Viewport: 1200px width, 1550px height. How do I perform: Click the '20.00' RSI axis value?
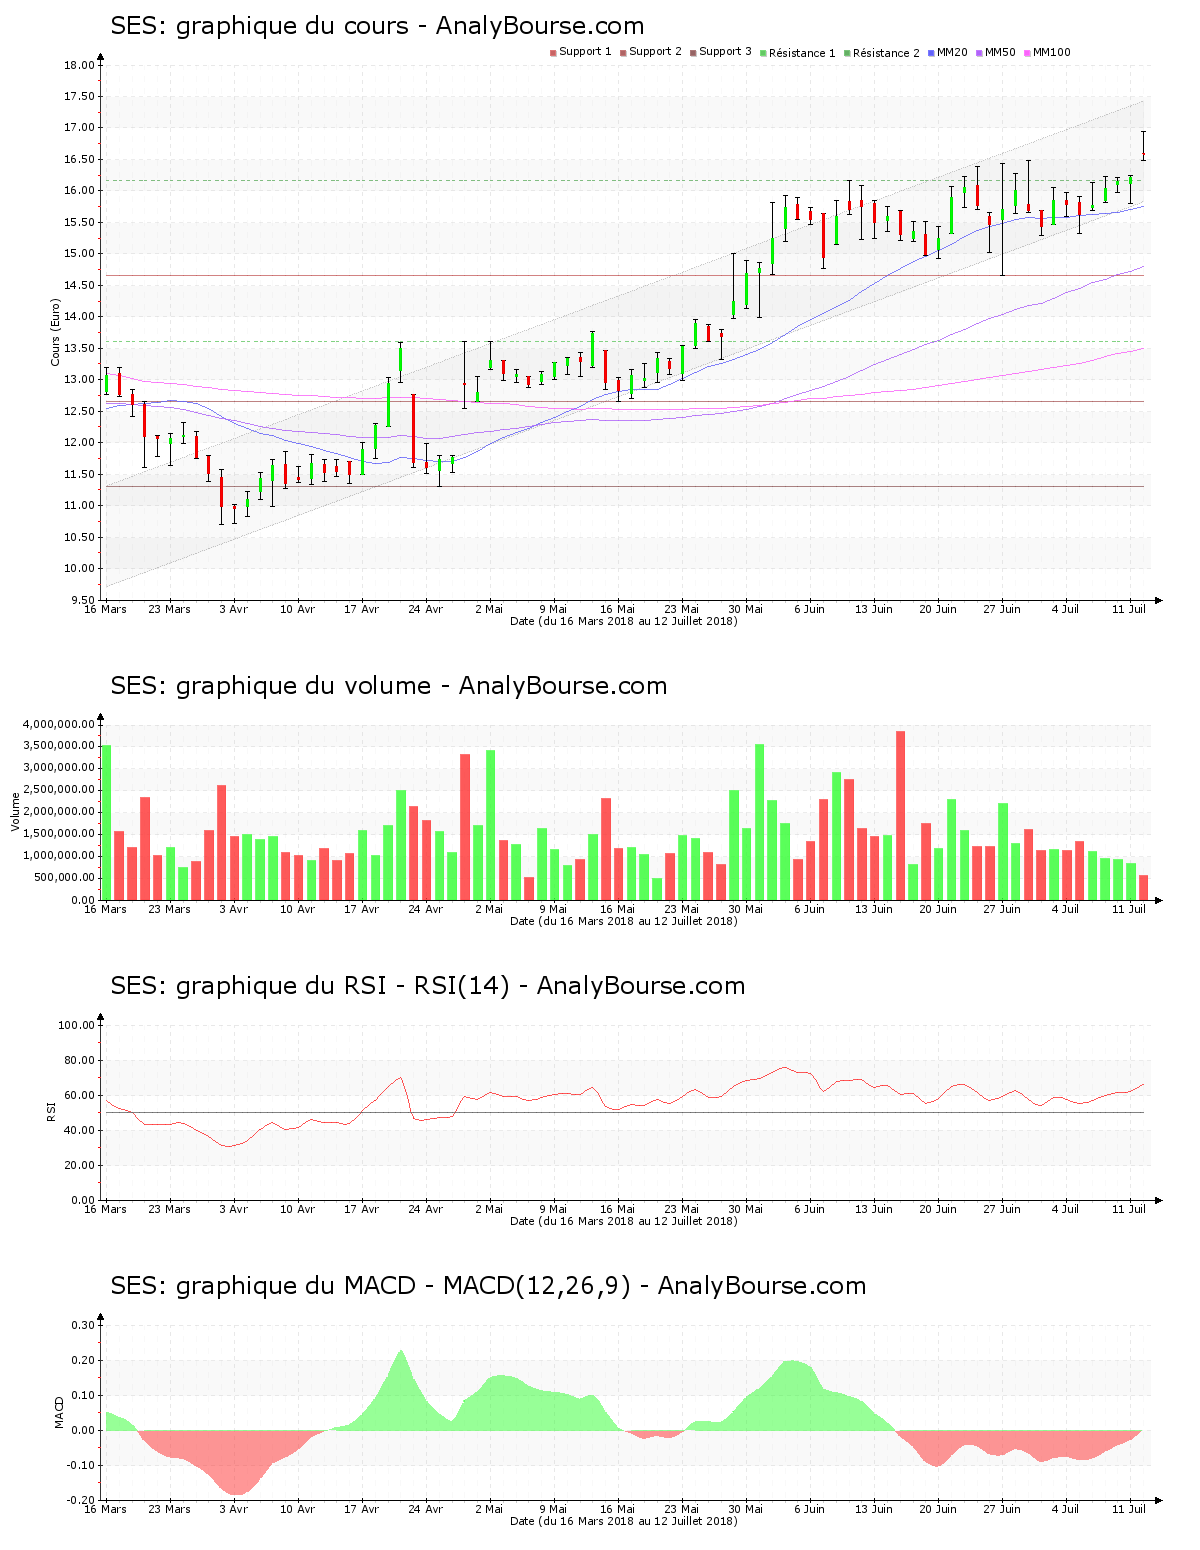[79, 1166]
